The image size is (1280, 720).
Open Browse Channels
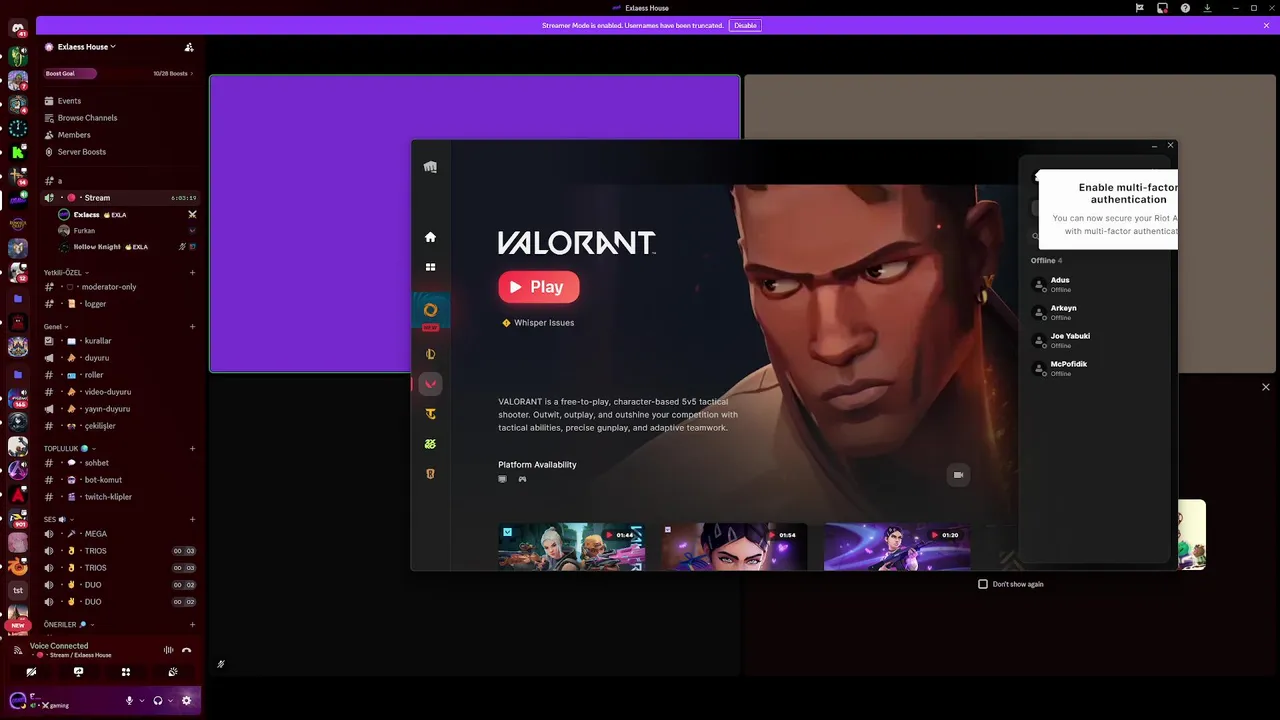click(x=120, y=118)
